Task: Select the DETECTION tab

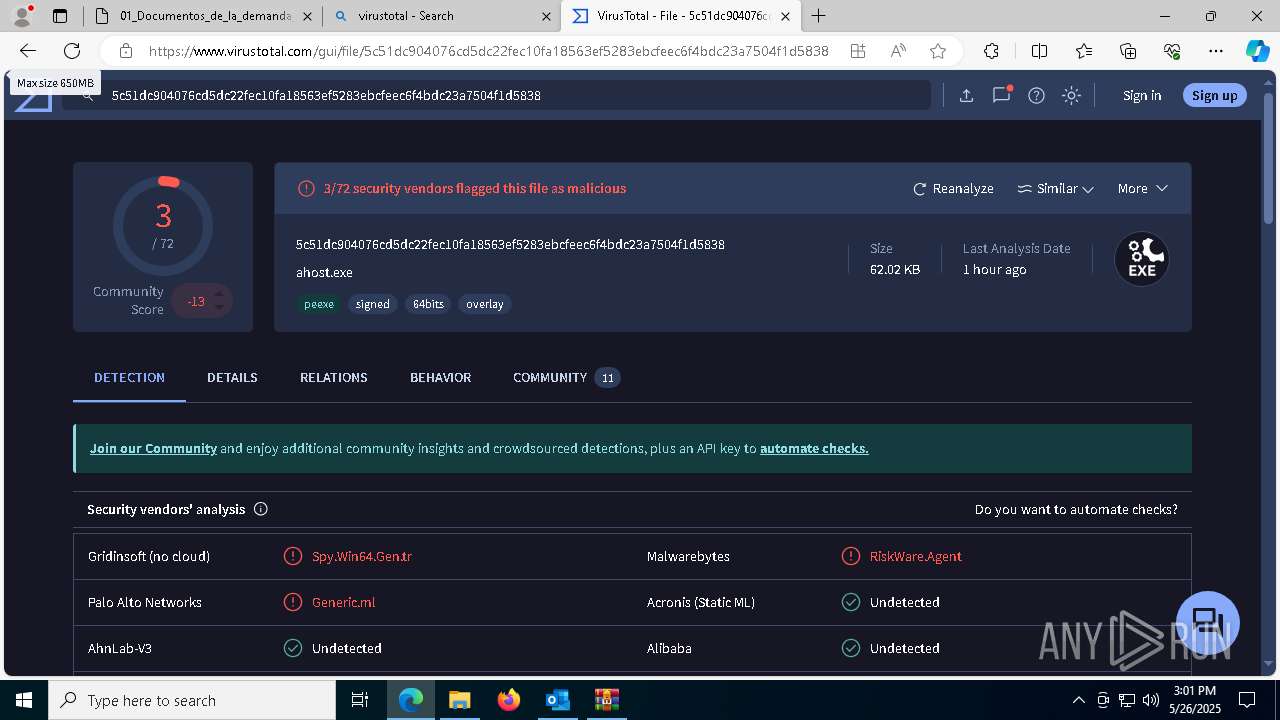Action: (129, 377)
